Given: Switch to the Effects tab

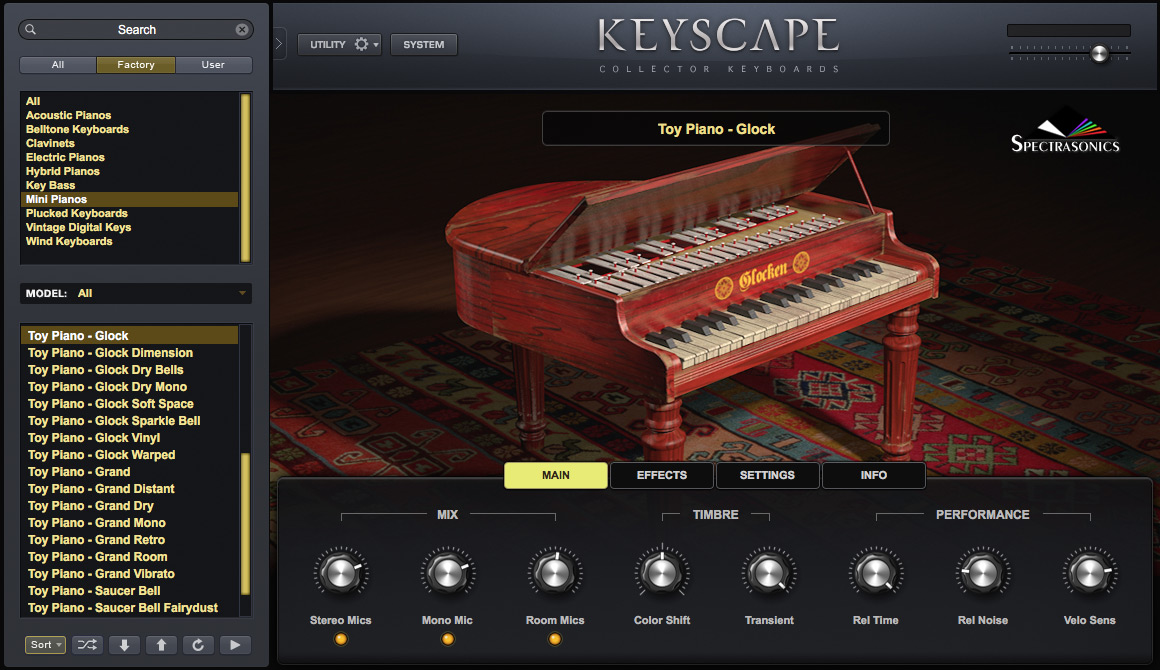Looking at the screenshot, I should coord(662,476).
